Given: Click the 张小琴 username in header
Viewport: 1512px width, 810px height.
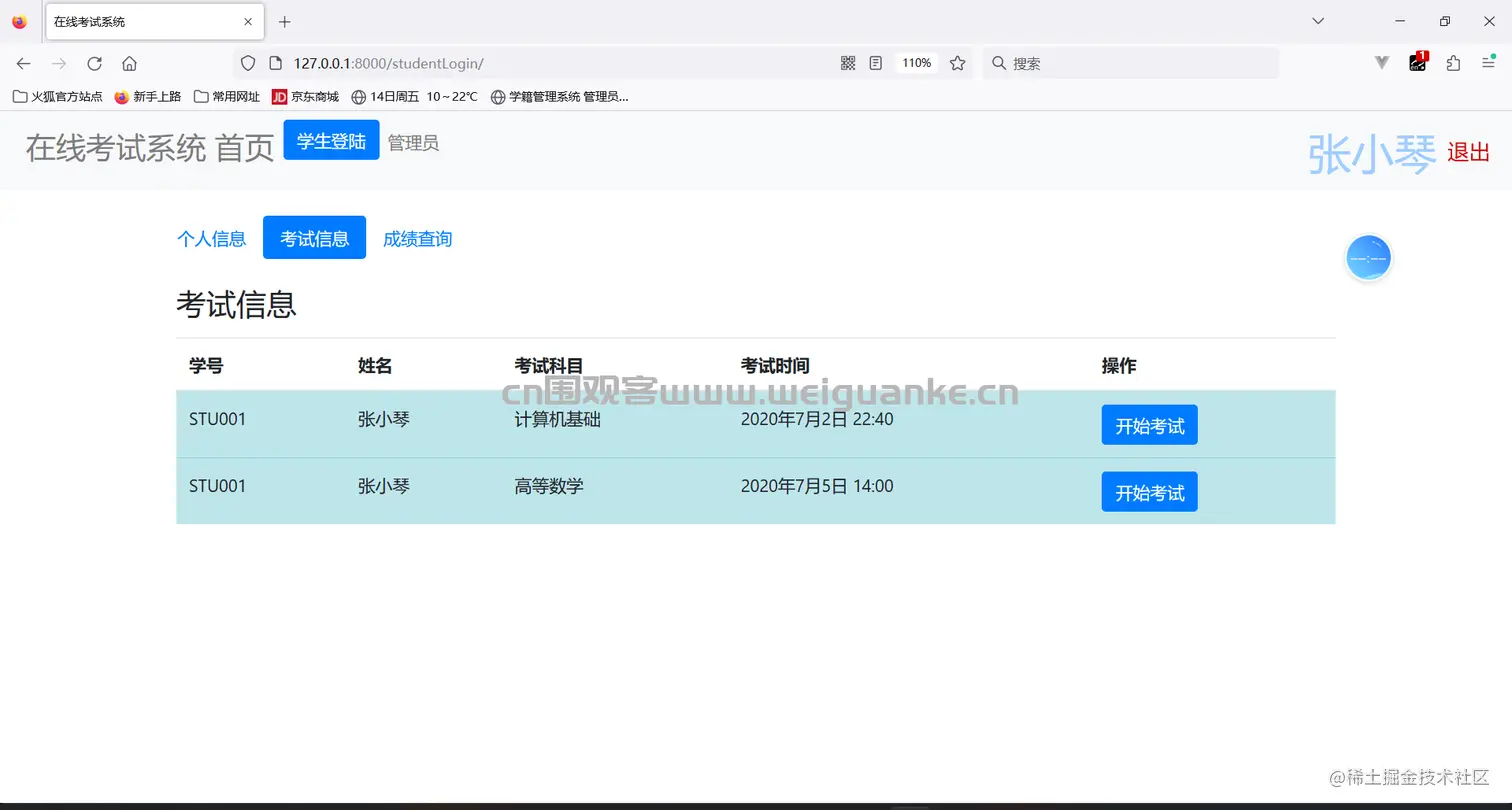Looking at the screenshot, I should tap(1372, 155).
